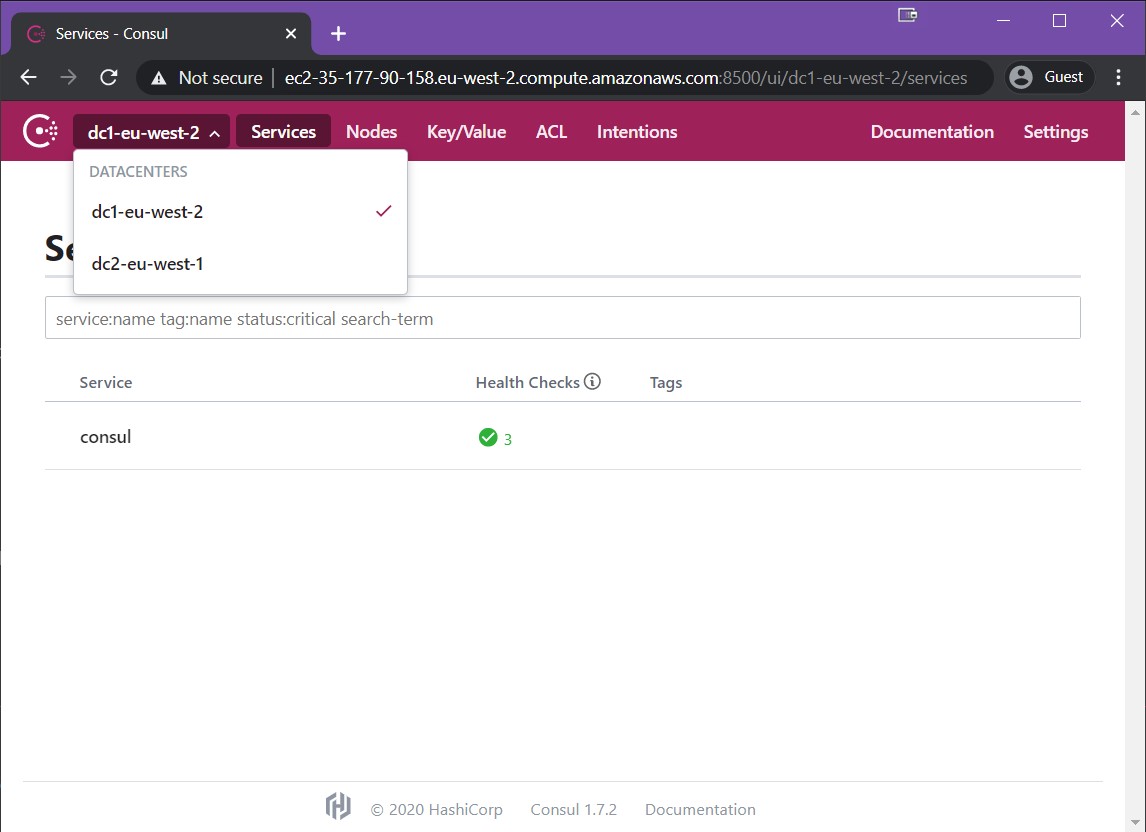Click the Health Checks column header

528,382
